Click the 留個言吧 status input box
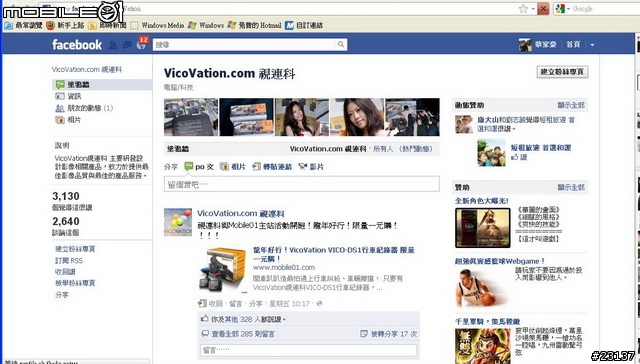640x364 pixels. click(x=302, y=184)
